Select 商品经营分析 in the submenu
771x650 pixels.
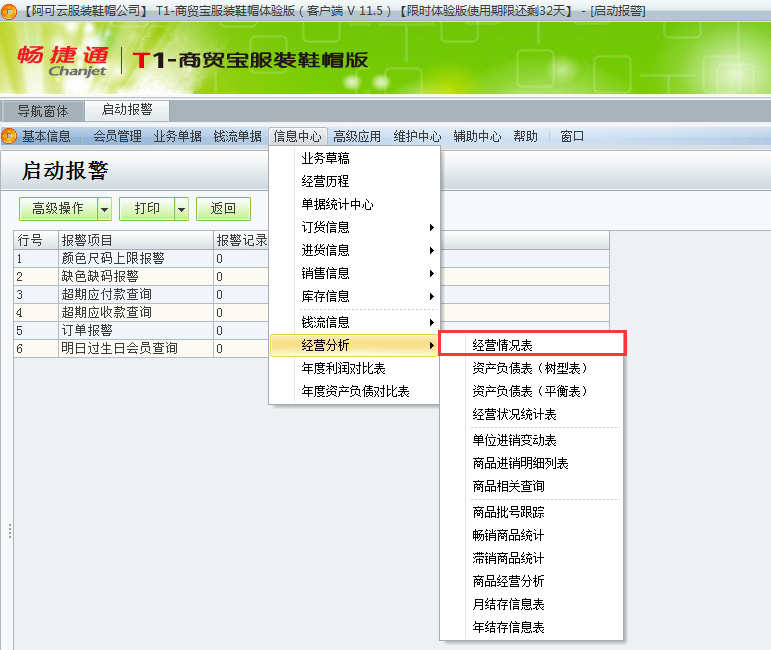[531, 582]
